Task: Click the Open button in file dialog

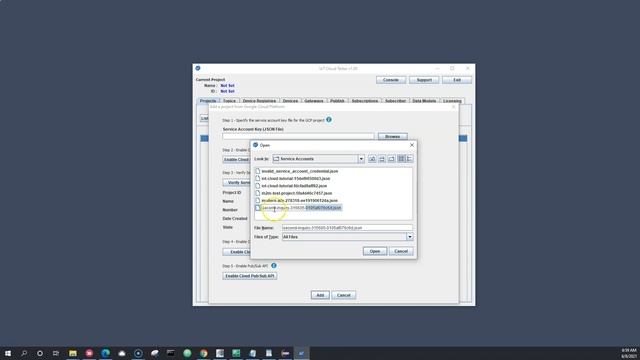Action: coord(375,251)
